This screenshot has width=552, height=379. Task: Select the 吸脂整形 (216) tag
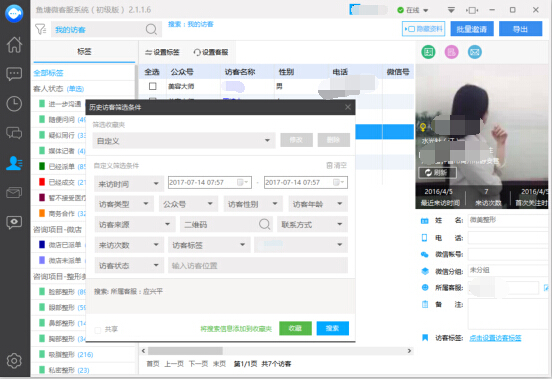[x=66, y=354]
